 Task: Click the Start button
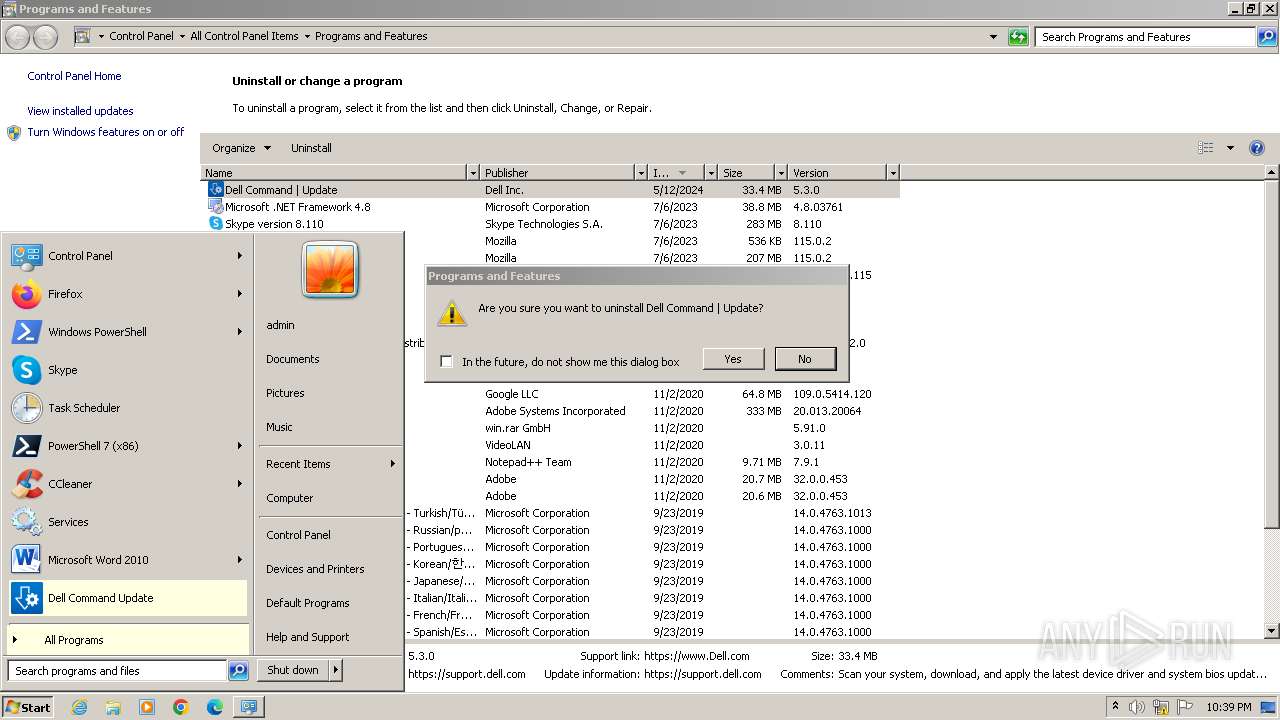click(x=28, y=707)
